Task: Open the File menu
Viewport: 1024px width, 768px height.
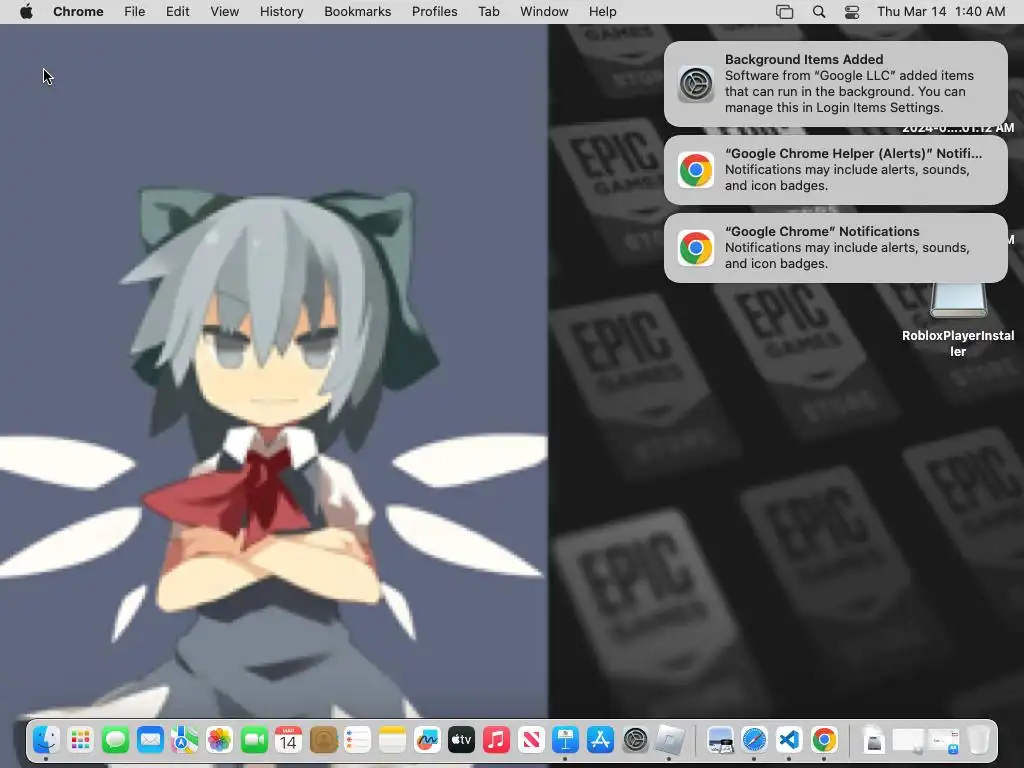Action: point(135,12)
